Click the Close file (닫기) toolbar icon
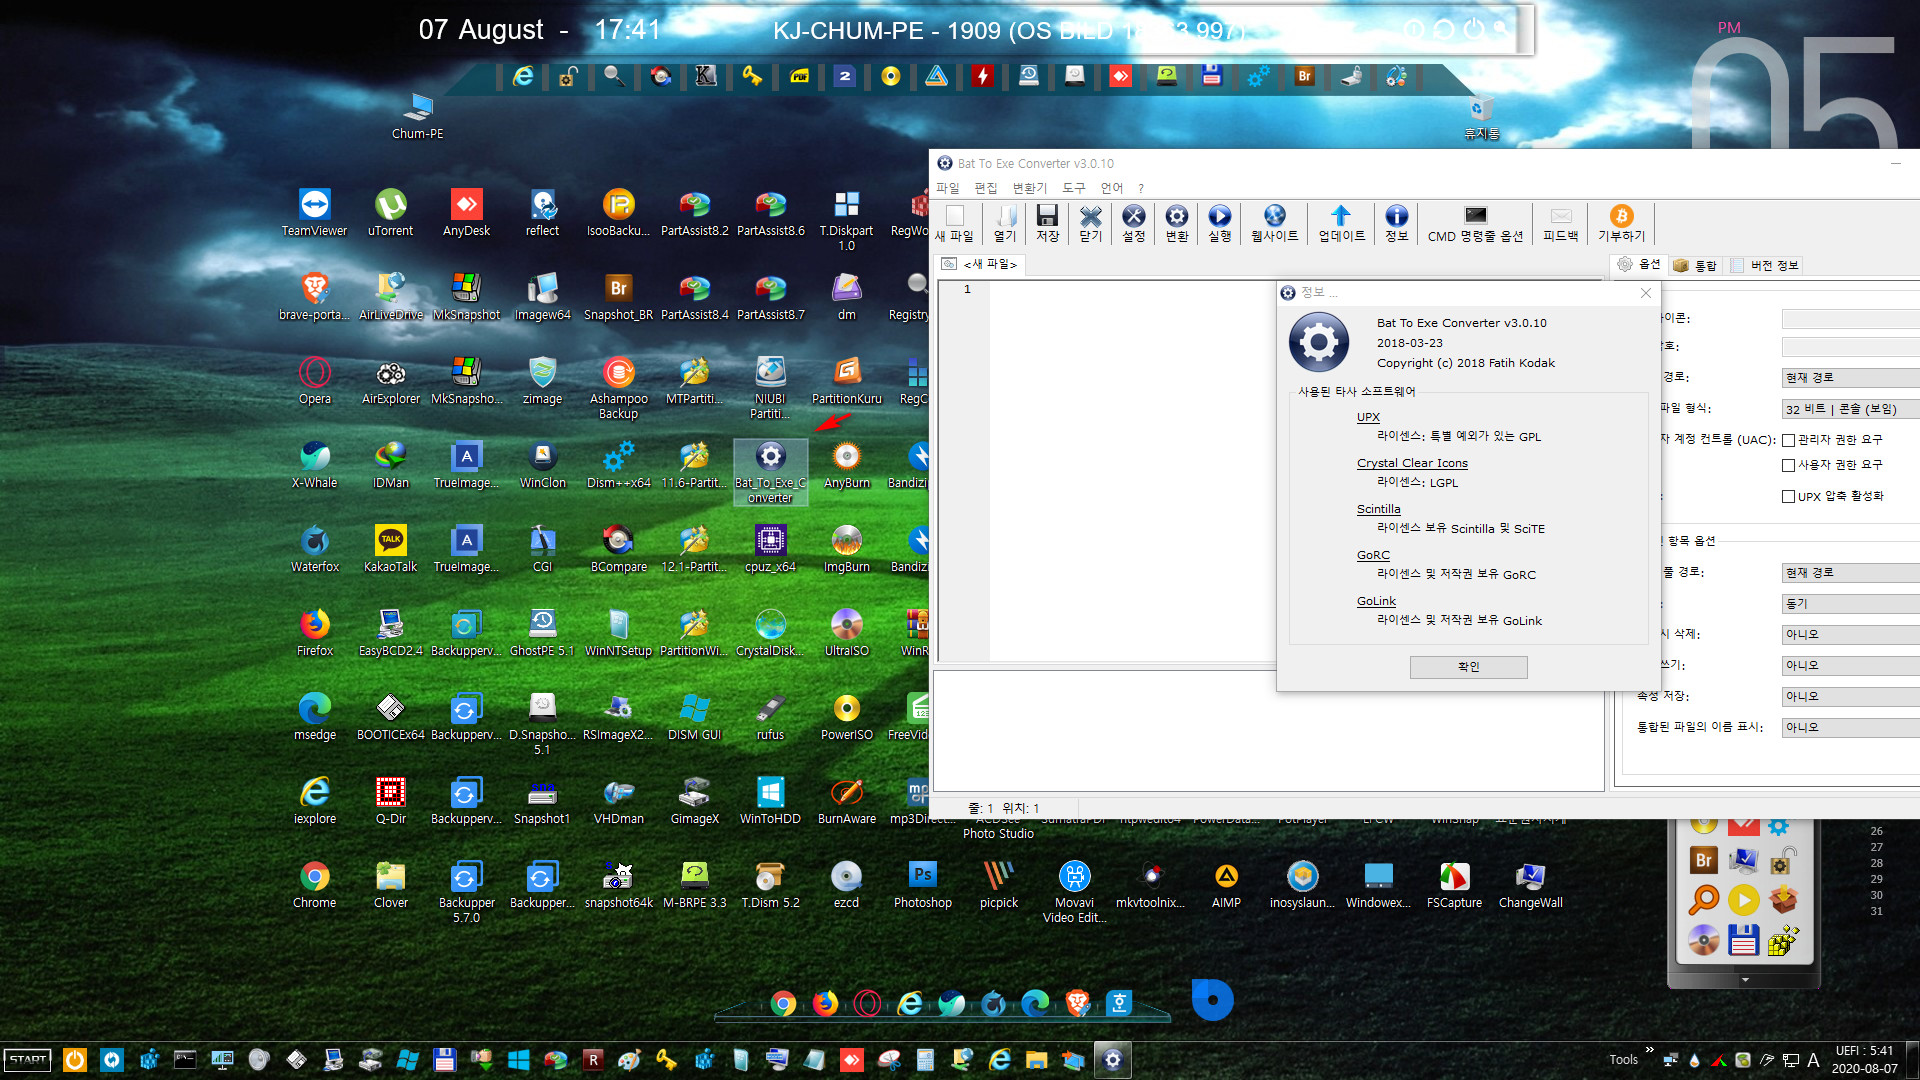Image resolution: width=1920 pixels, height=1080 pixels. point(1090,223)
